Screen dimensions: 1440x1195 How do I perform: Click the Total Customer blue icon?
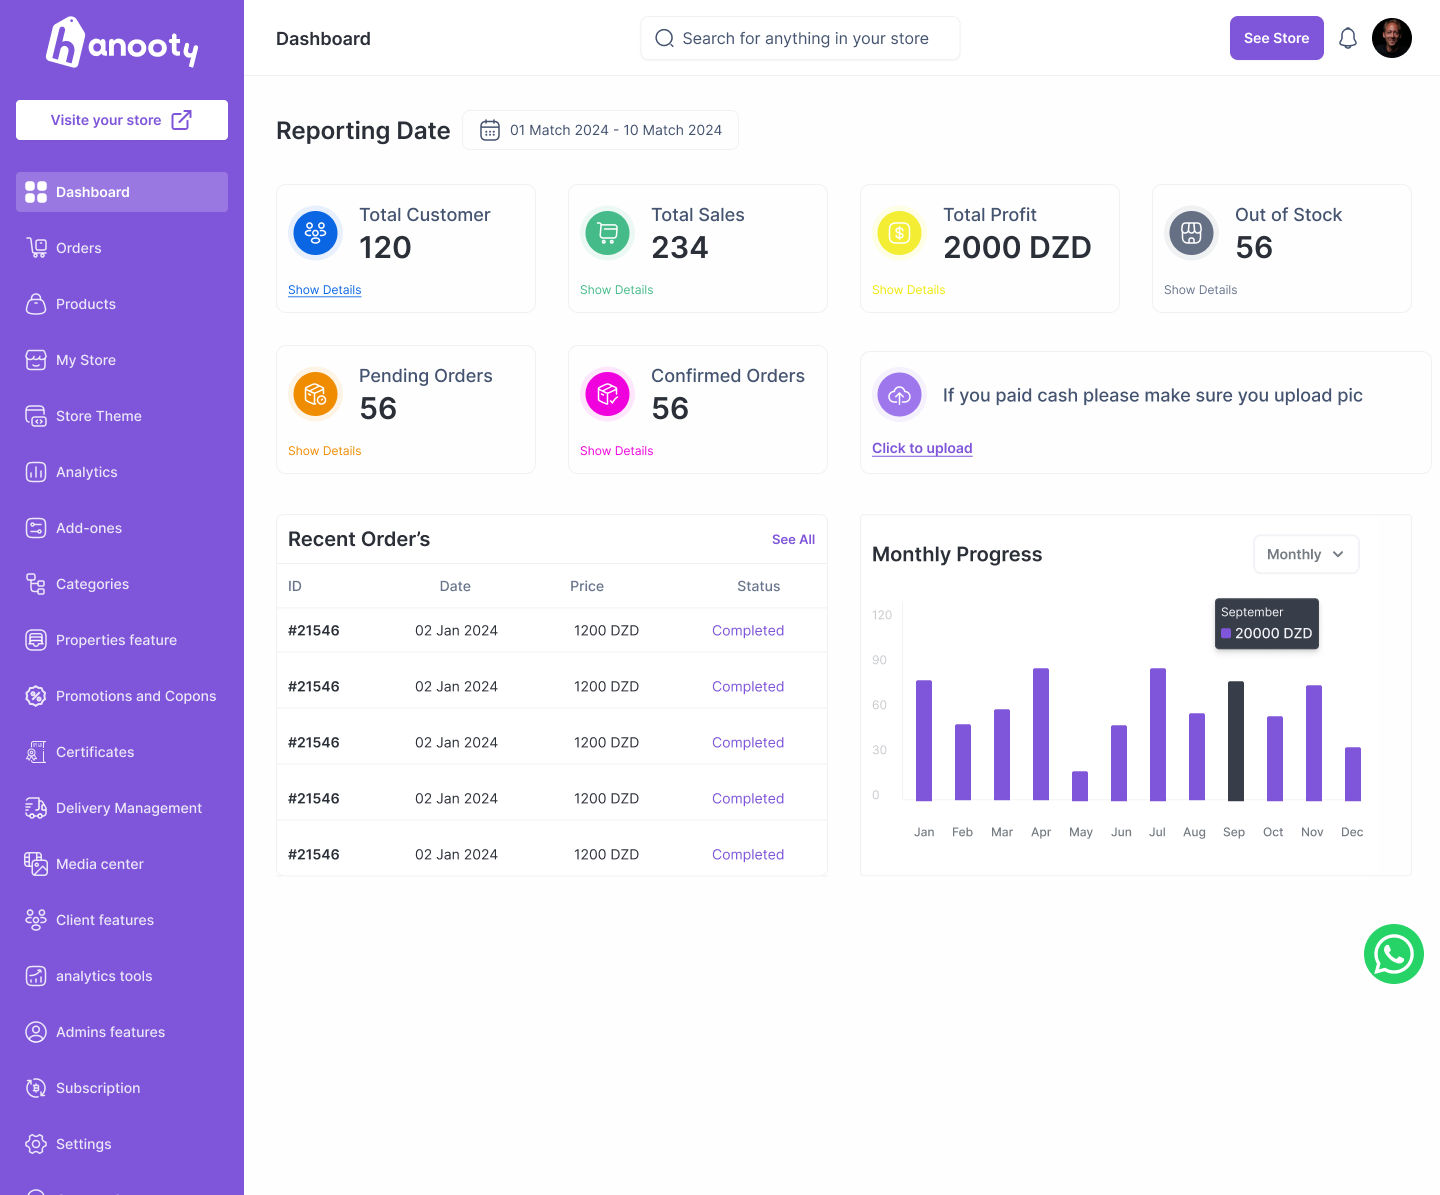pos(315,233)
